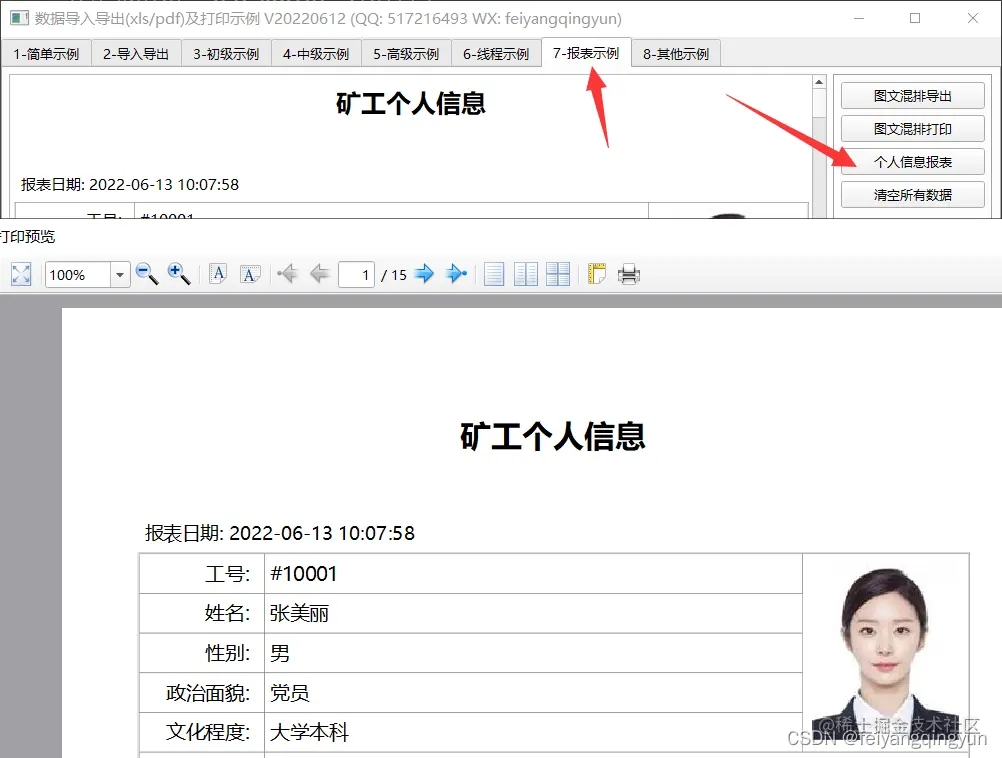Click the 图文混排导出 button
The height and width of the screenshot is (758, 1002).
[911, 95]
